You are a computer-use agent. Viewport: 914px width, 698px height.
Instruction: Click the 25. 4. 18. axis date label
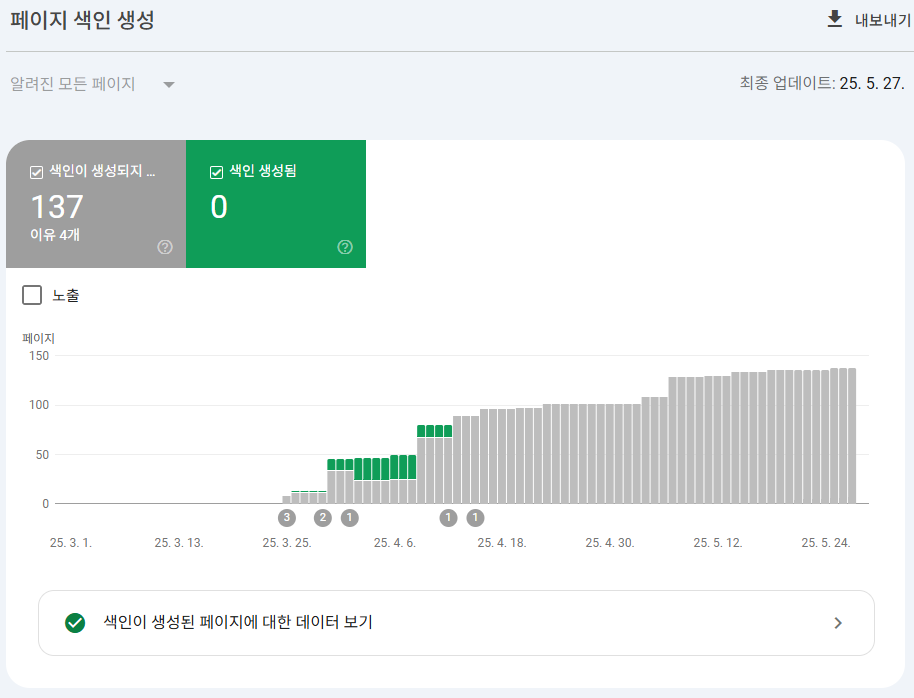click(501, 543)
